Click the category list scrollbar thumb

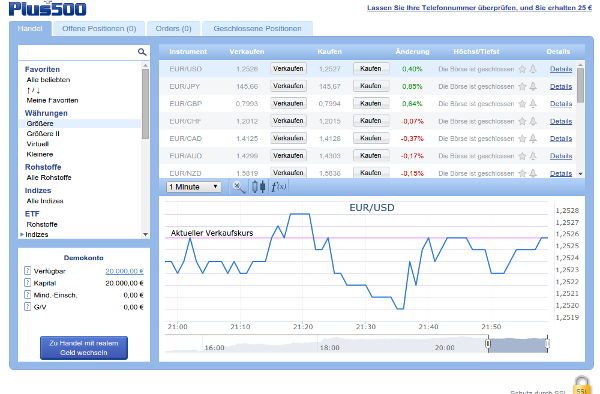pos(145,104)
